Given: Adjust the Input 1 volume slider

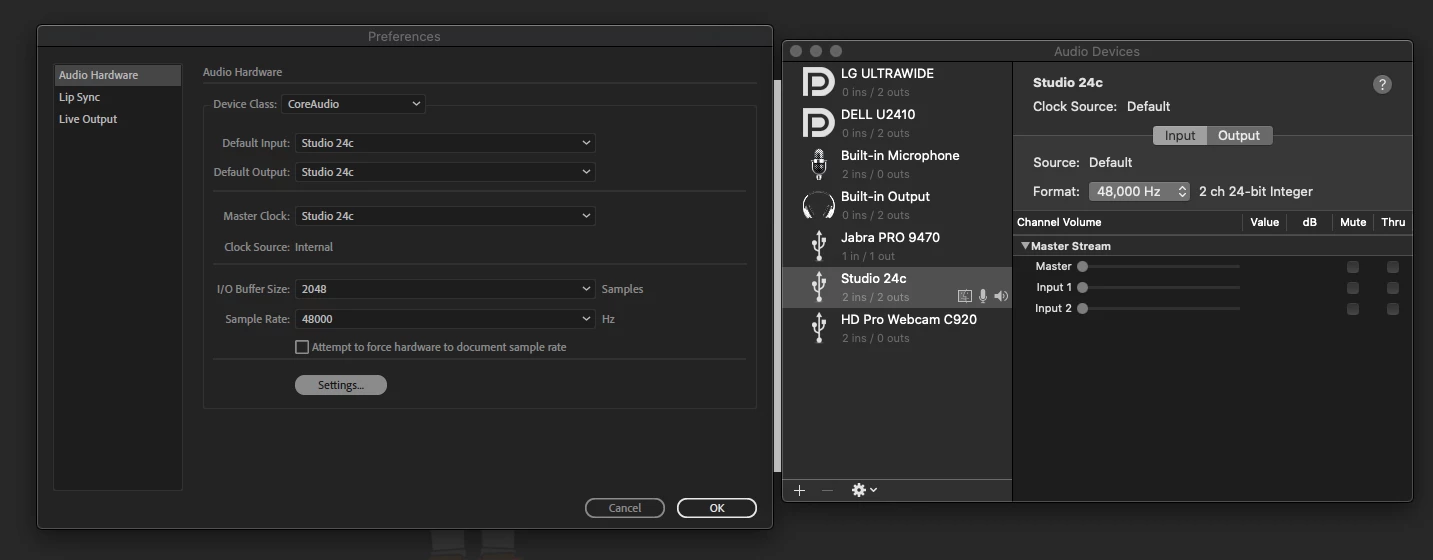Looking at the screenshot, I should (1159, 288).
